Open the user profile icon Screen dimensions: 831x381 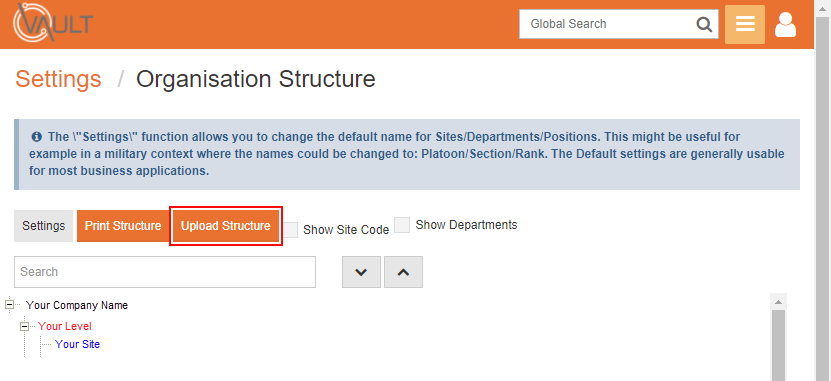[x=785, y=24]
